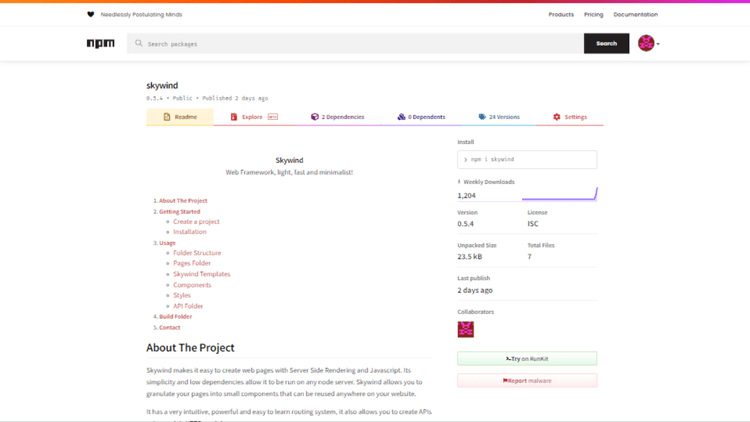Screen dimensions: 750x422
Task: Click the weekly downloads sparkline chart
Action: (x=560, y=194)
